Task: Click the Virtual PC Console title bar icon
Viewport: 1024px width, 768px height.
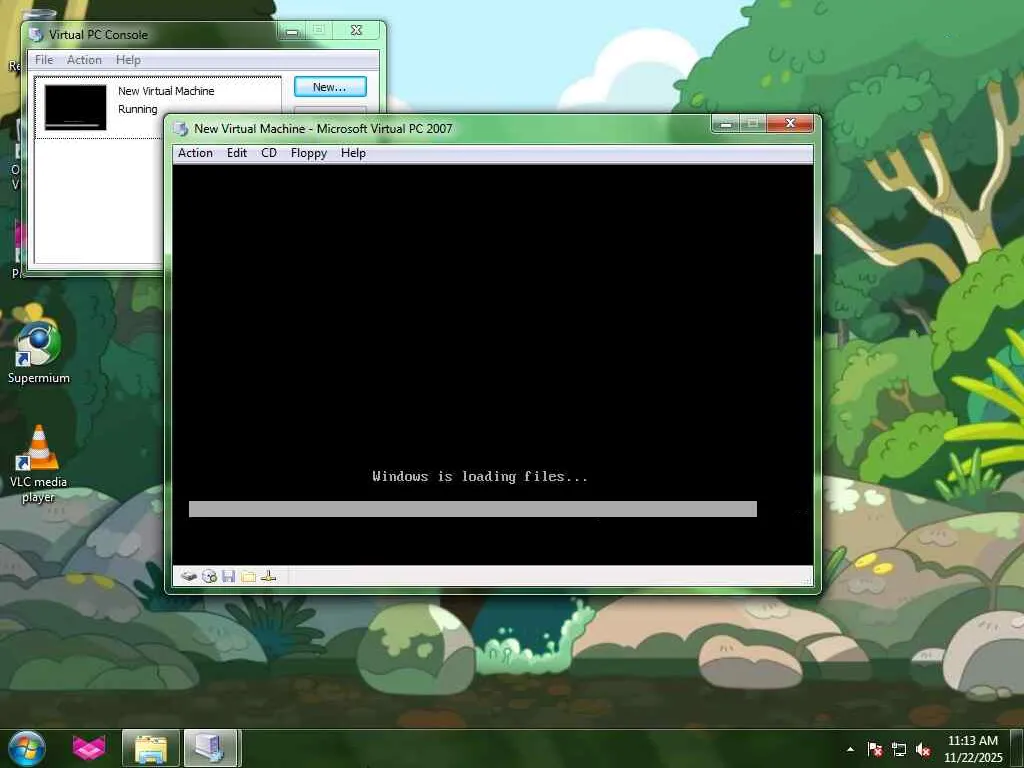Action: (x=36, y=35)
